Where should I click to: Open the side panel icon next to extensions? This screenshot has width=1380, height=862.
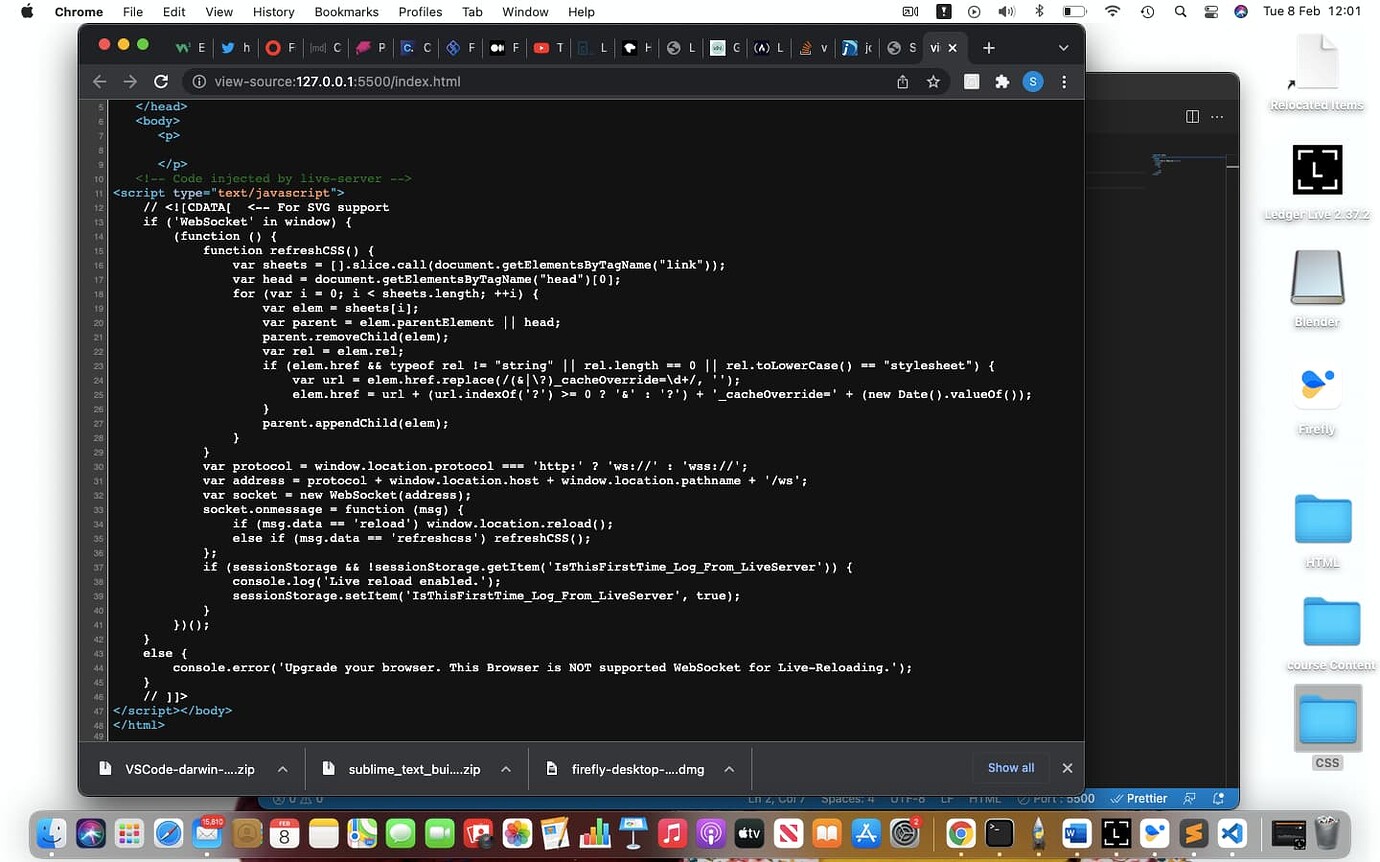pos(971,82)
